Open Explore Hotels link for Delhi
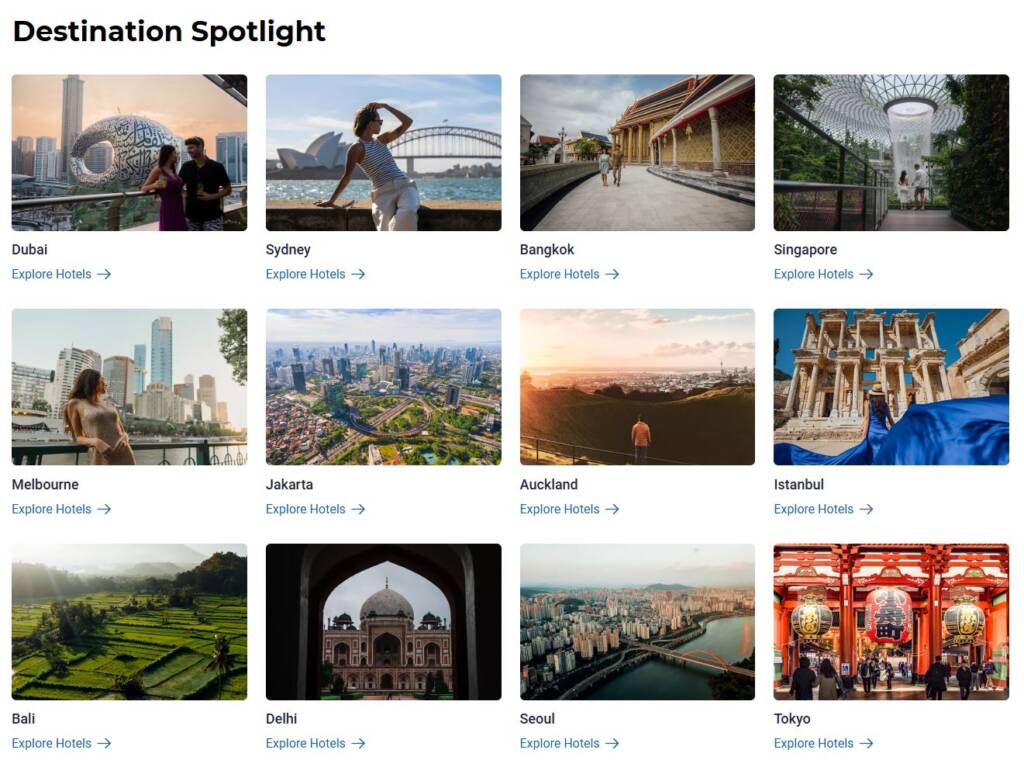The height and width of the screenshot is (767, 1024). point(306,743)
